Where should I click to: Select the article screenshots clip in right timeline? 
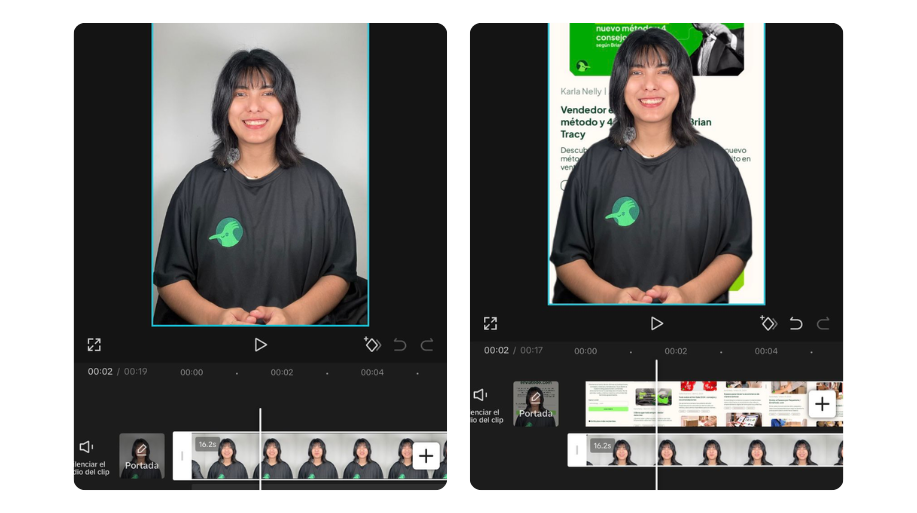700,404
